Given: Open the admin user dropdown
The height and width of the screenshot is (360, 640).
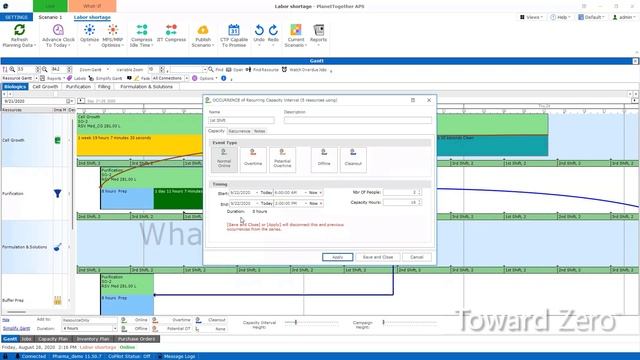Looking at the screenshot, I should pyautogui.click(x=624, y=17).
